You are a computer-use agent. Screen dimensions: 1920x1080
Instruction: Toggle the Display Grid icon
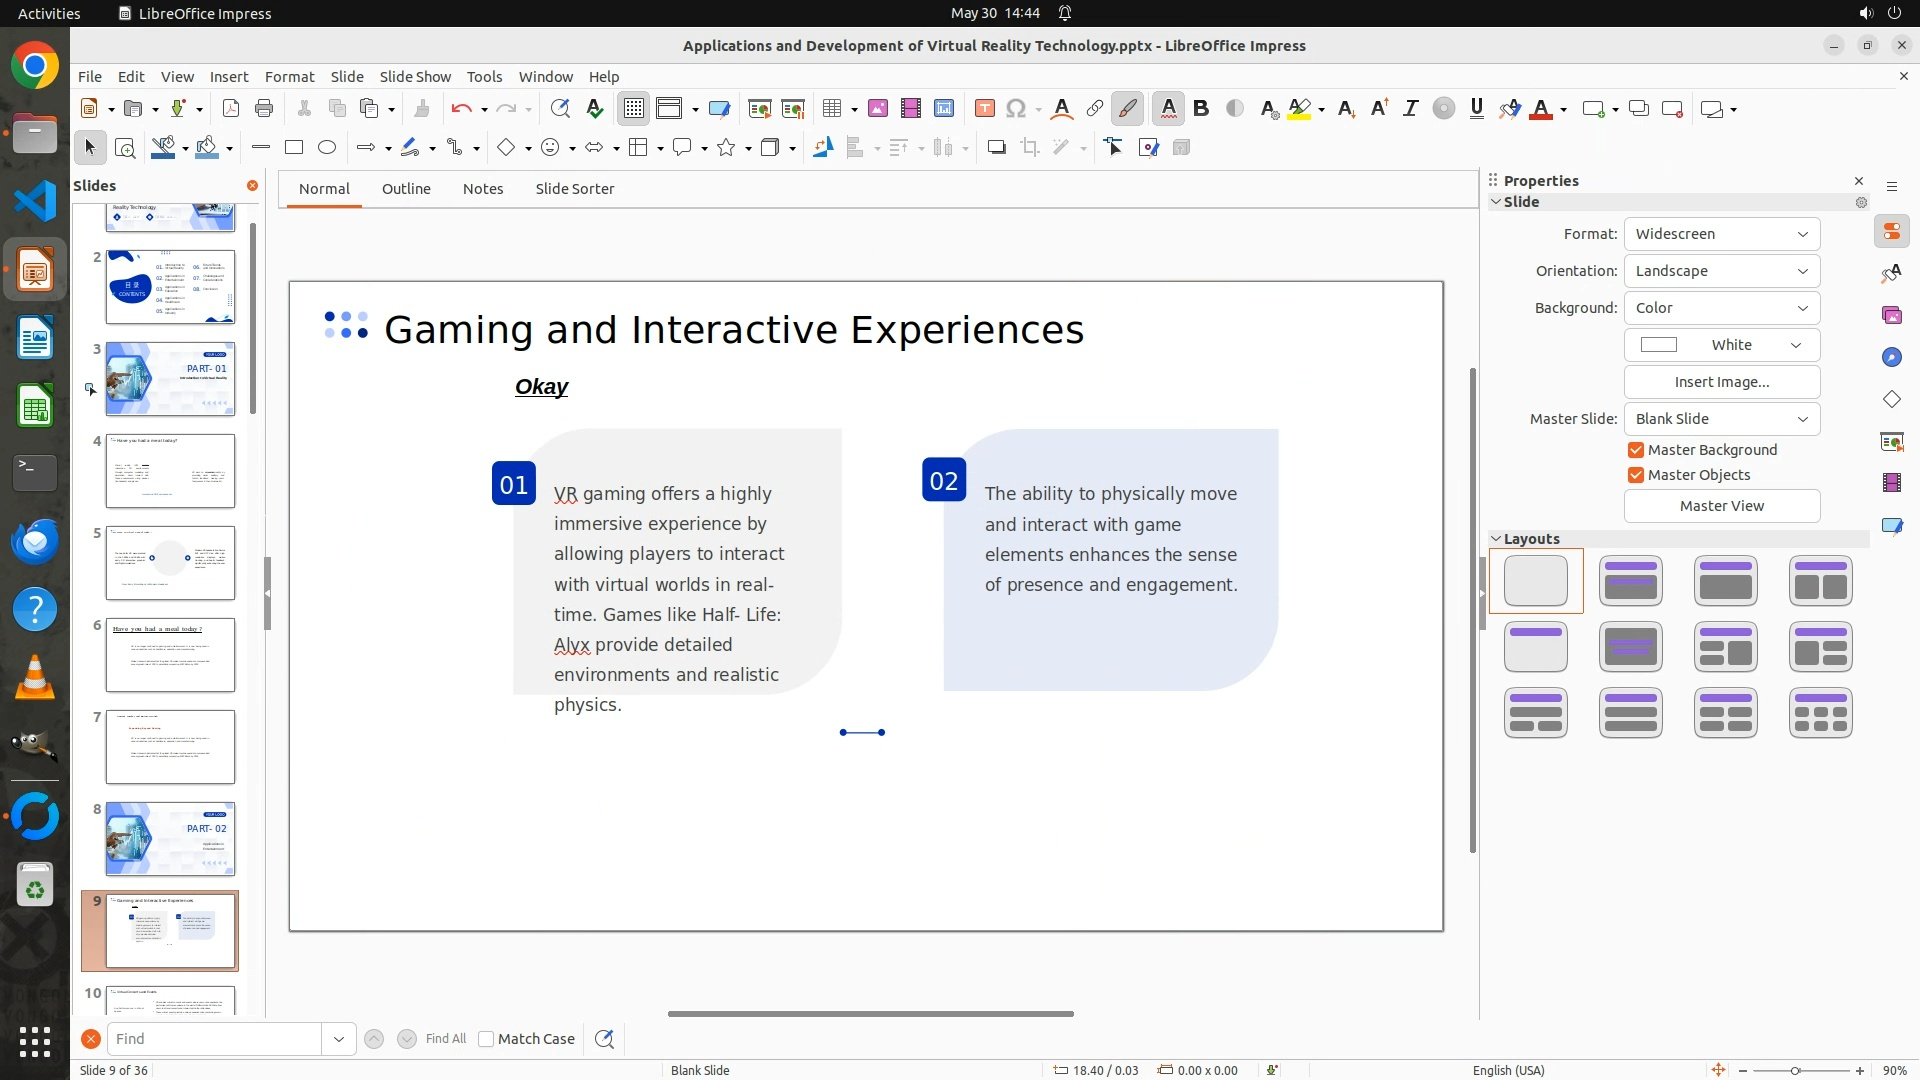(634, 109)
